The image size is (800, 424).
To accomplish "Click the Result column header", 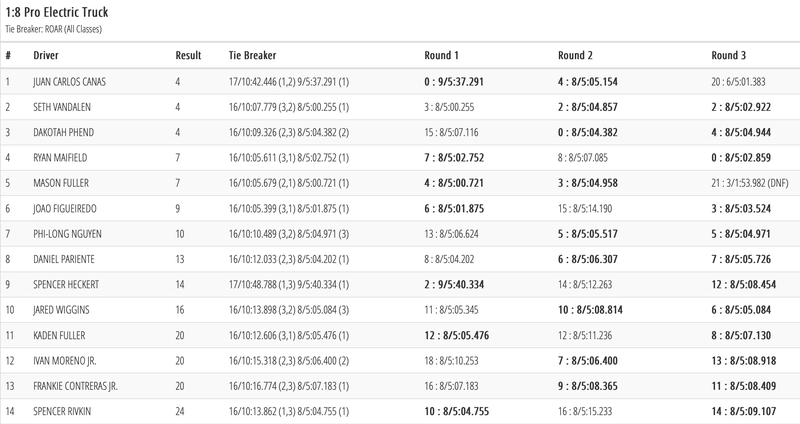I will [x=189, y=55].
